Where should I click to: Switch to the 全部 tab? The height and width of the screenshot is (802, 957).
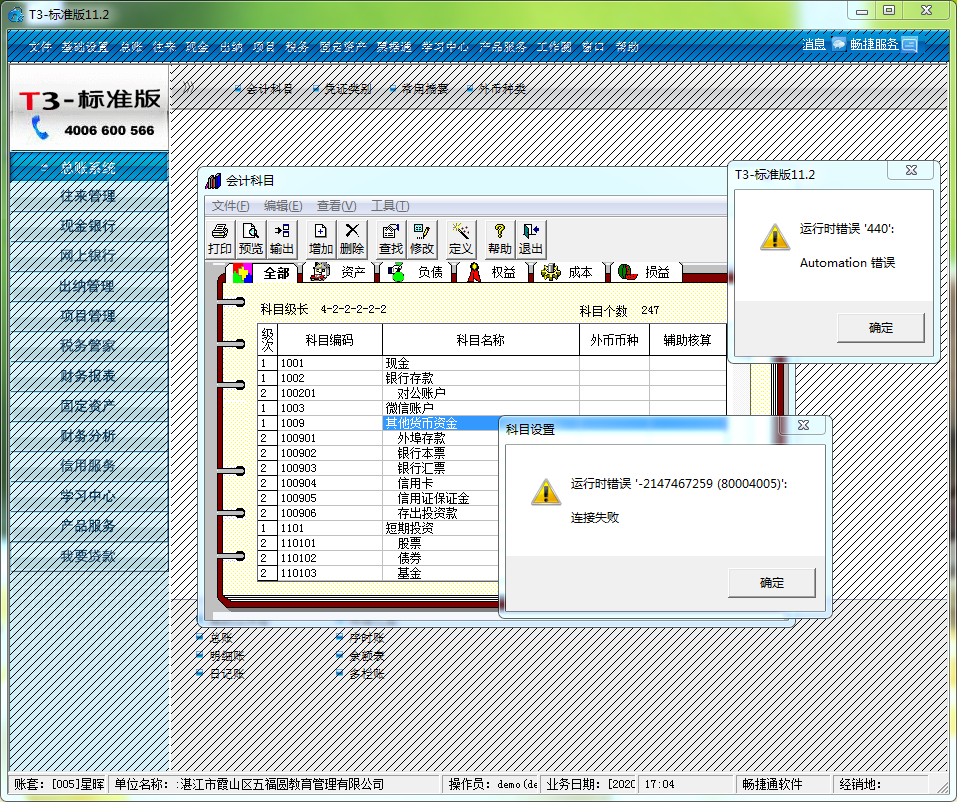pos(262,272)
